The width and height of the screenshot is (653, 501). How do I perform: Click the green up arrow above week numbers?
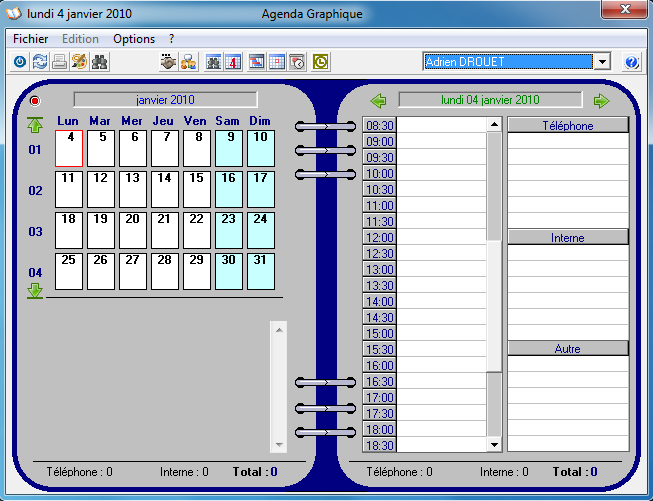click(x=35, y=125)
